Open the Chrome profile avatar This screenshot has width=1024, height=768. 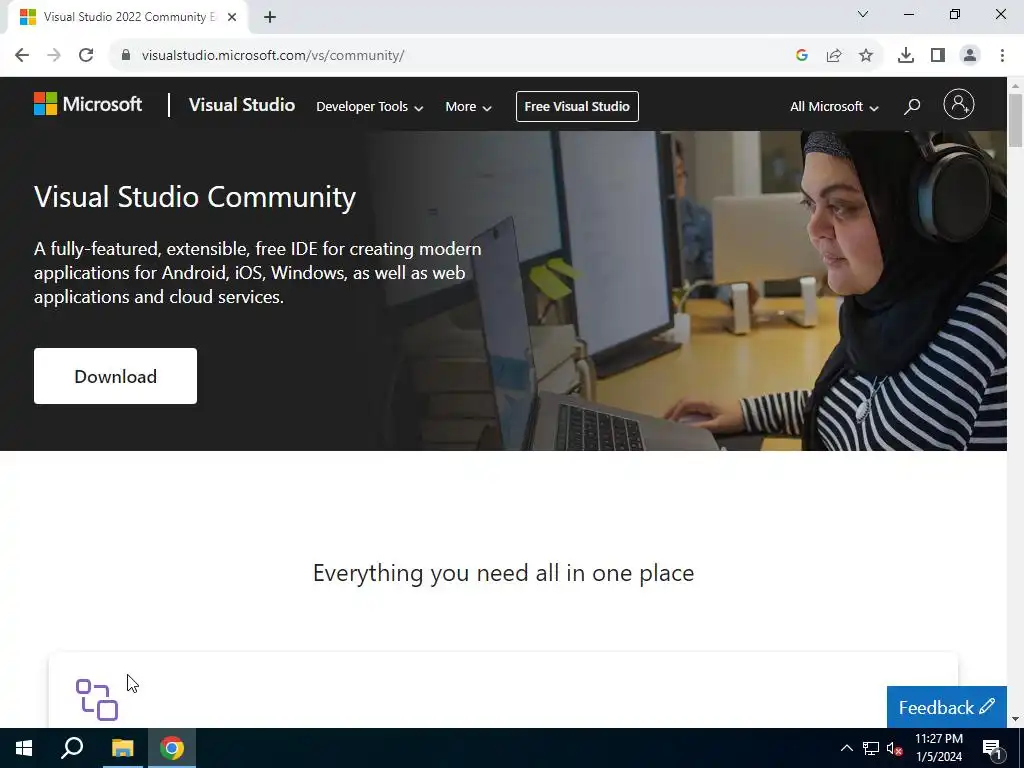pos(970,55)
